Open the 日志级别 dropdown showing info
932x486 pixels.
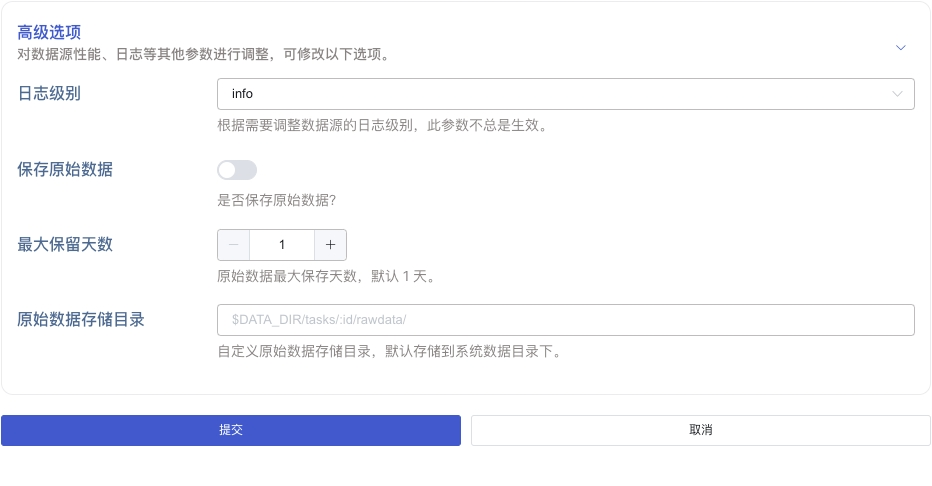pos(565,94)
